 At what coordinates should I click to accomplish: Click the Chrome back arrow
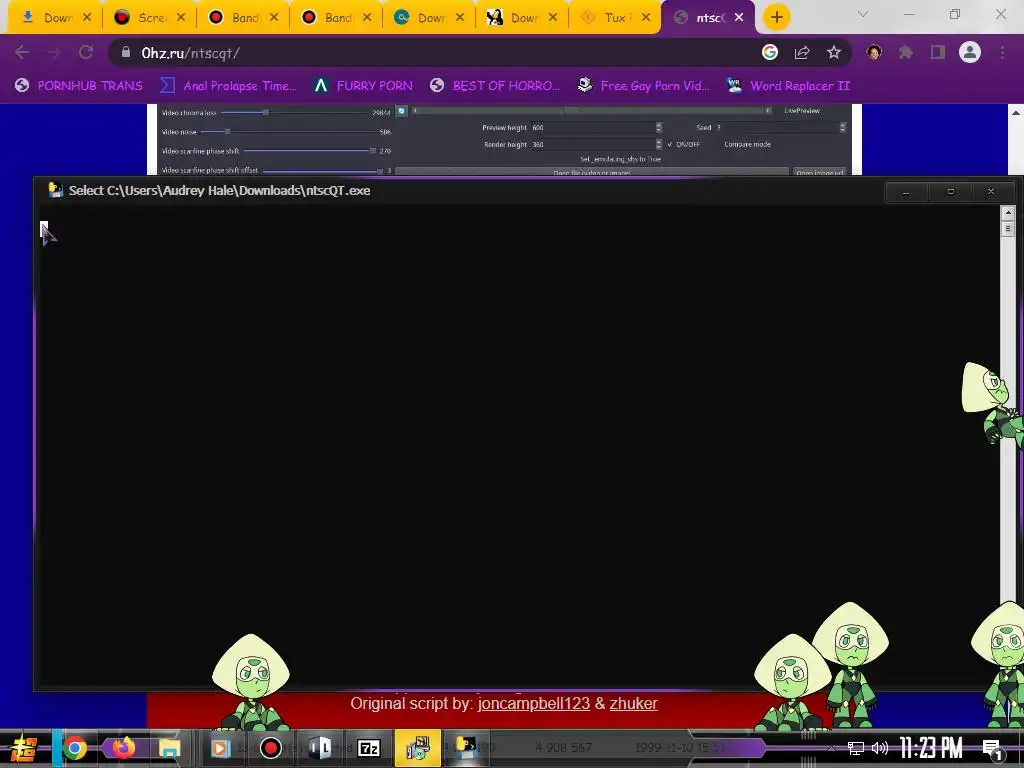[22, 52]
